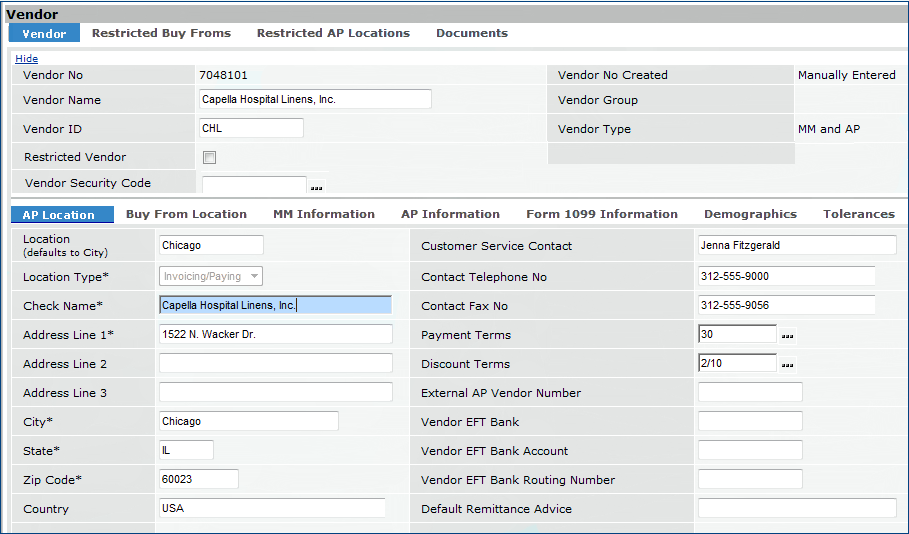Screen dimensions: 909x534
Task: Switch to Restricted Buy Froms tab
Action: 161,33
